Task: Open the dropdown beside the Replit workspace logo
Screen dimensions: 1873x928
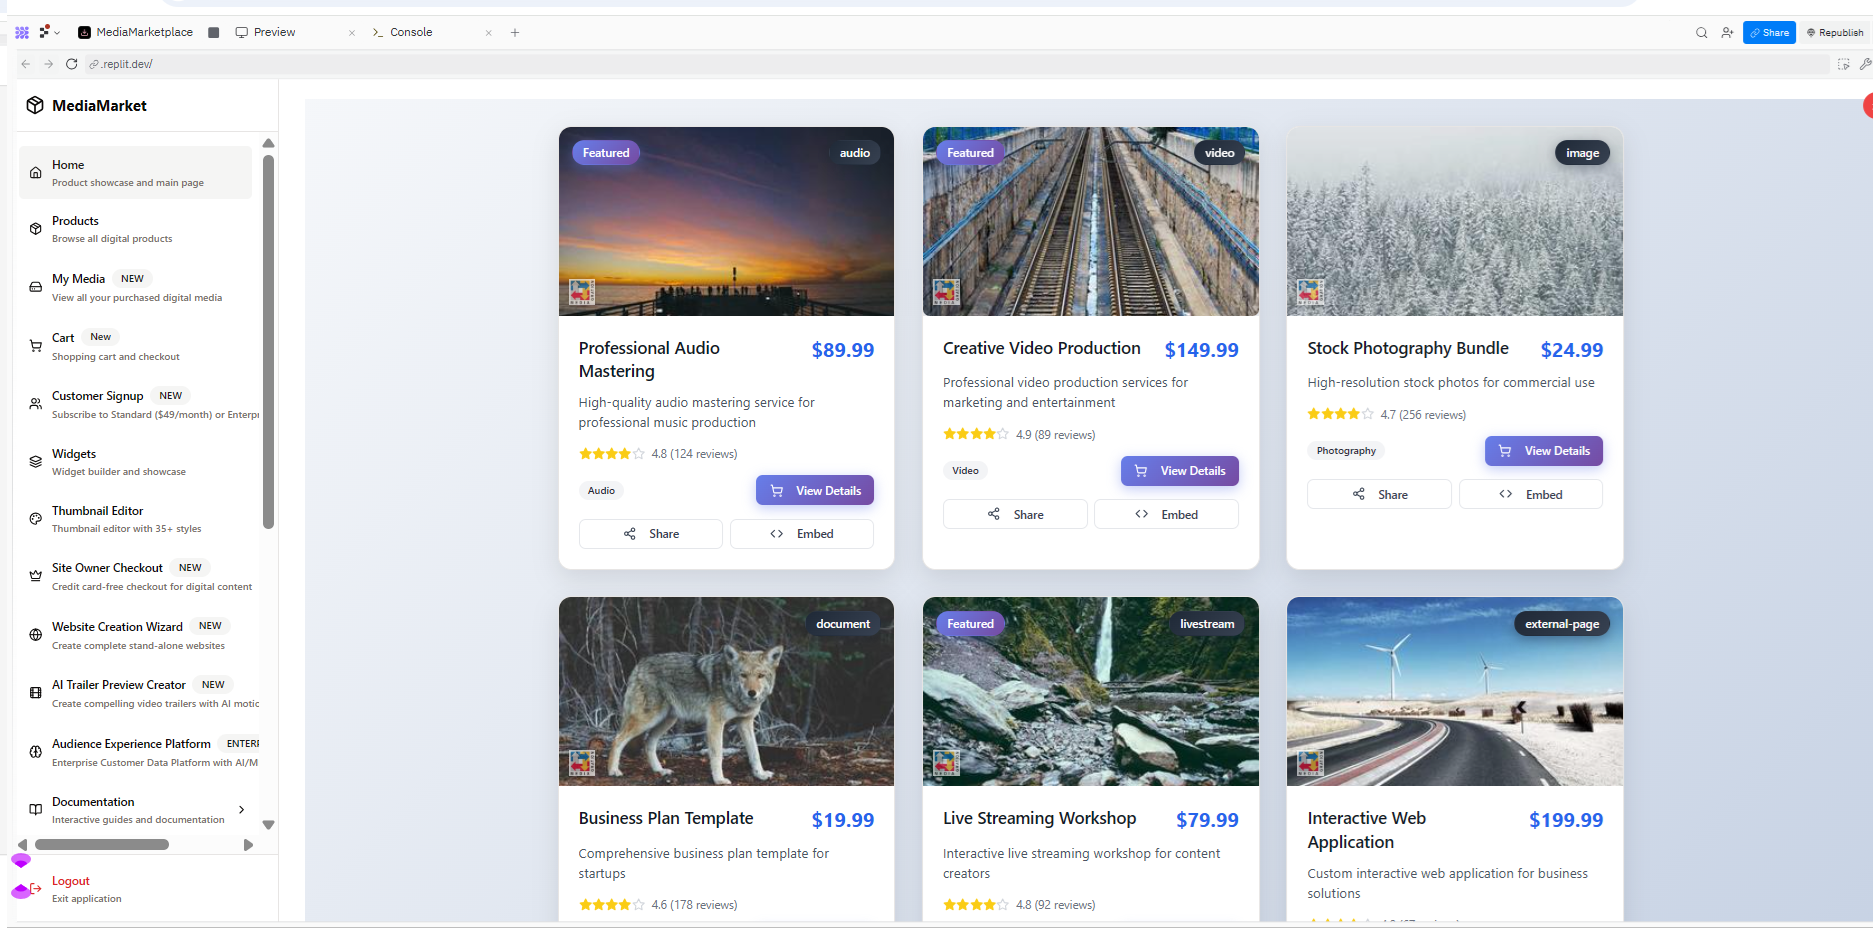Action: (57, 33)
